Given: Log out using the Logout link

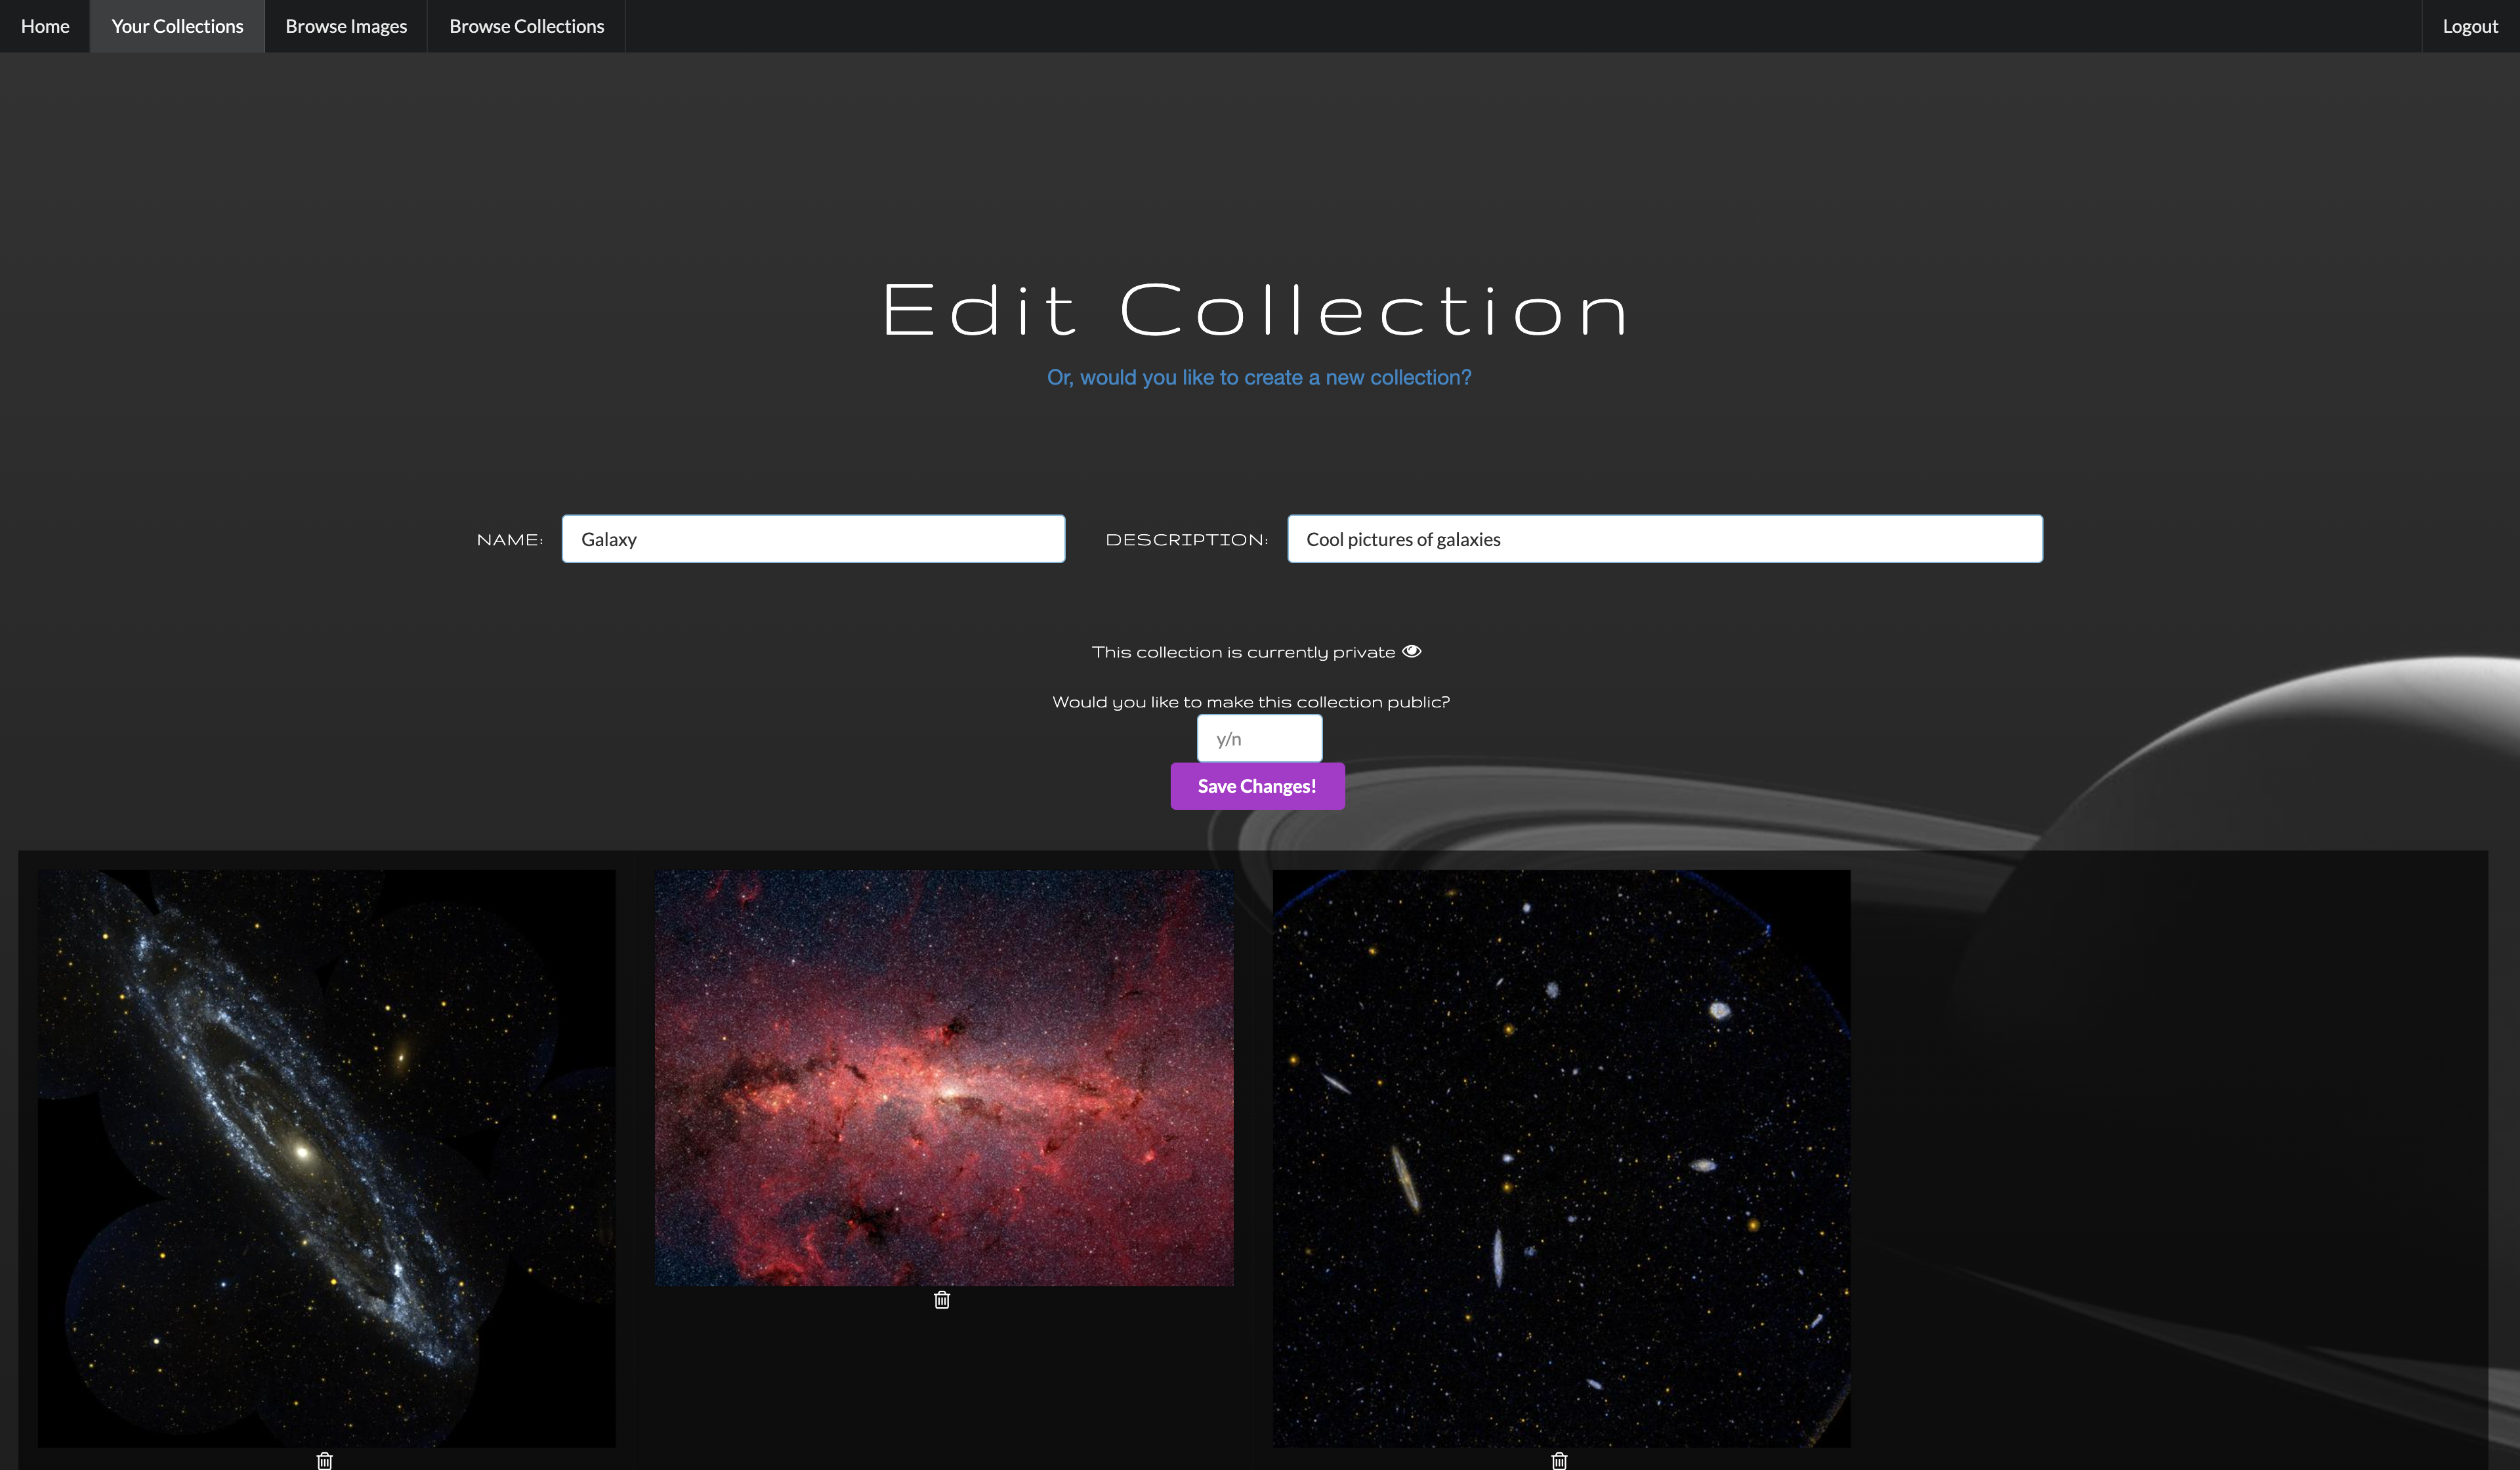Looking at the screenshot, I should 2469,26.
